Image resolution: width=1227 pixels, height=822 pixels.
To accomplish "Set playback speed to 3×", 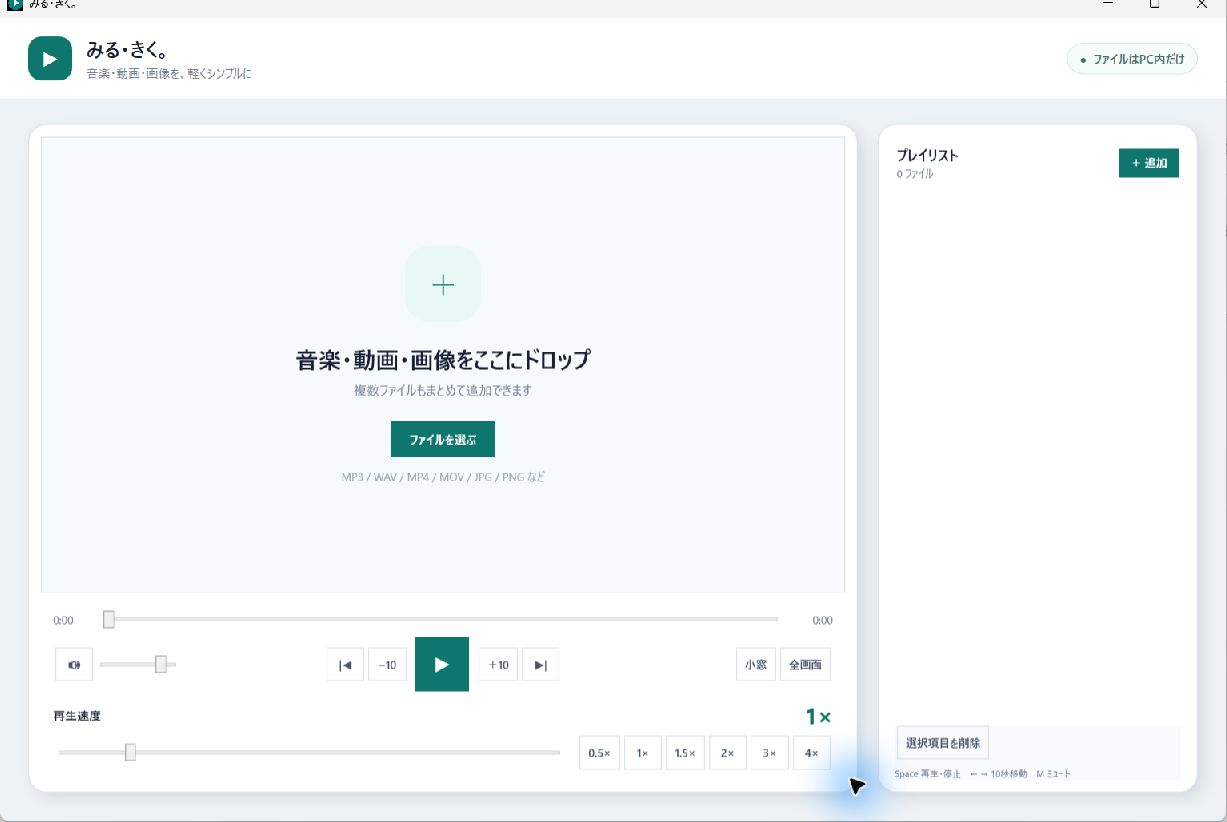I will click(x=769, y=753).
